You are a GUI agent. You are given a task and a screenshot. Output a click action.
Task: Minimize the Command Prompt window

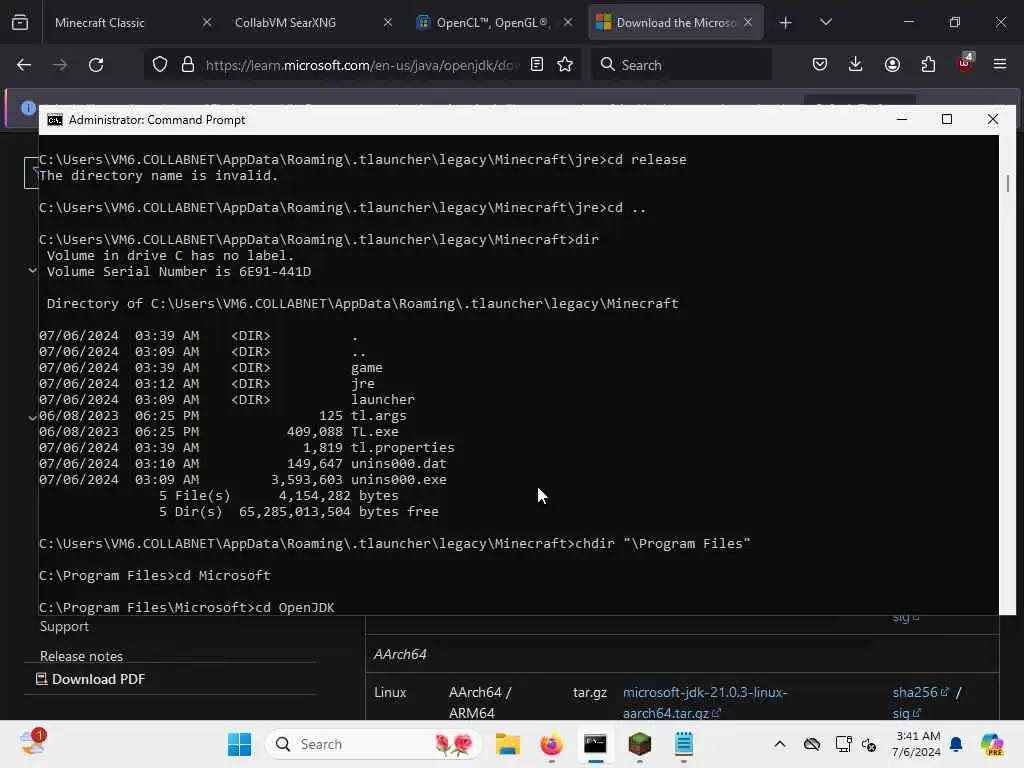click(902, 120)
